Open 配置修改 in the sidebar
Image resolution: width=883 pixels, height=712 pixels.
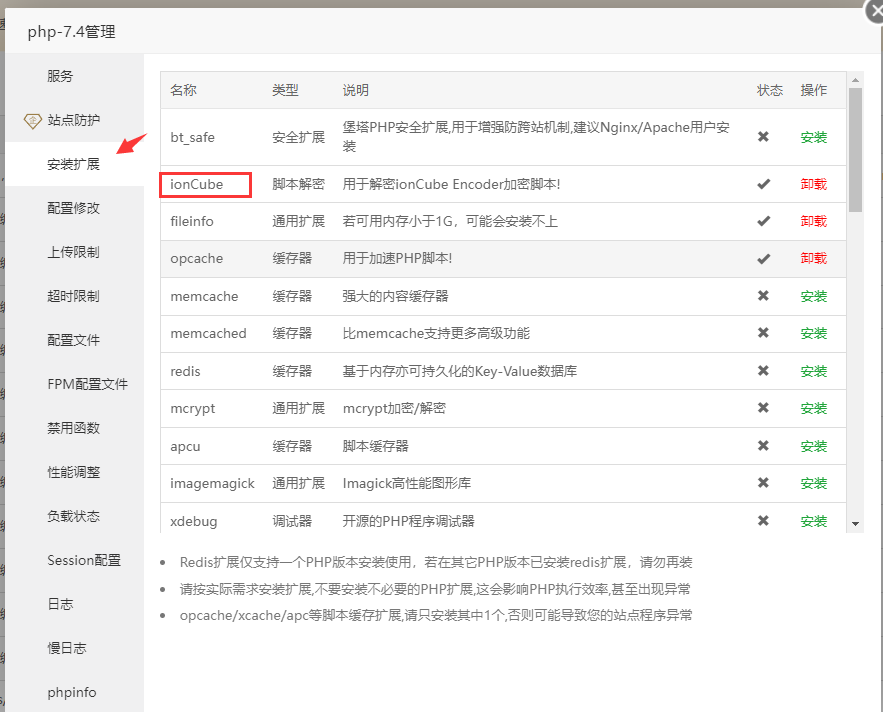coord(73,208)
